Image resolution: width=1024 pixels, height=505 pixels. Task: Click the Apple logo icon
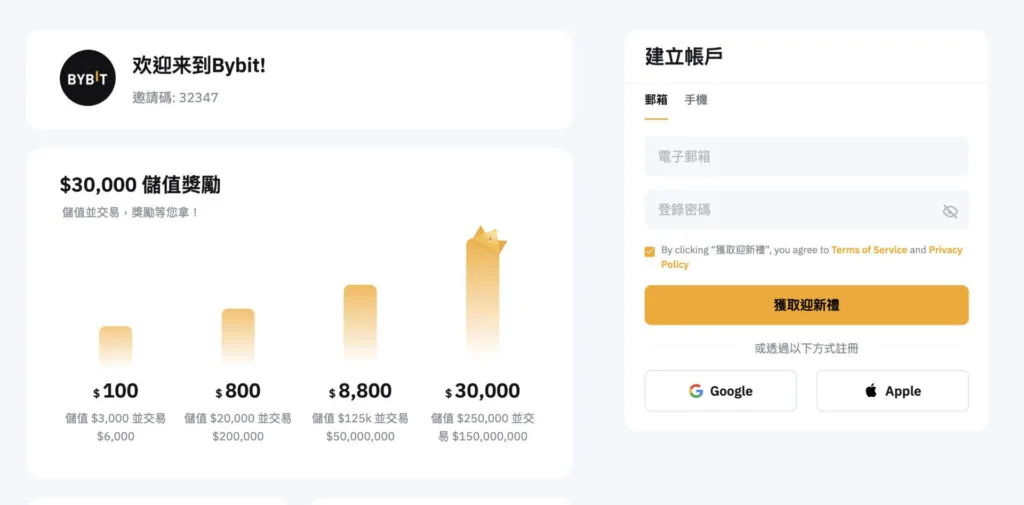click(871, 391)
